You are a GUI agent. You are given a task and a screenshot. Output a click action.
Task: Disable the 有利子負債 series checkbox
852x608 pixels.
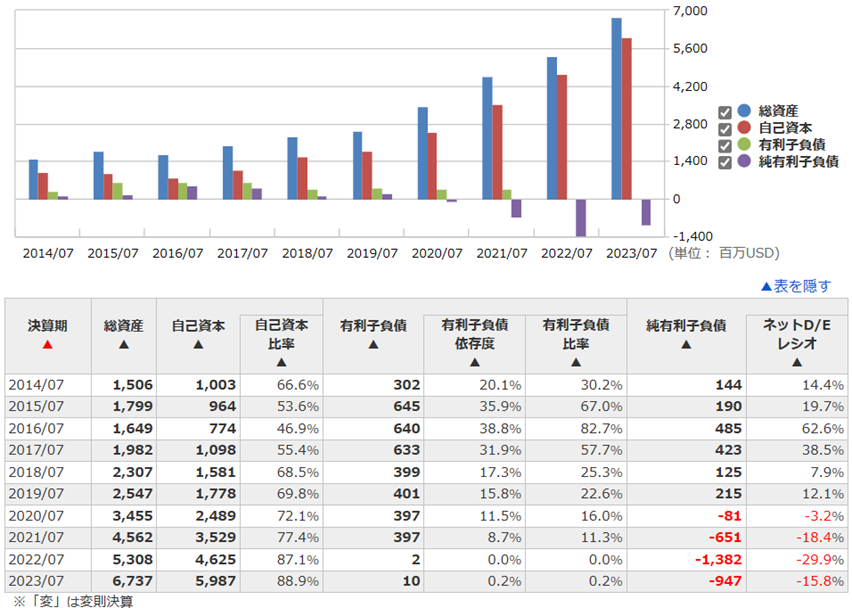726,146
